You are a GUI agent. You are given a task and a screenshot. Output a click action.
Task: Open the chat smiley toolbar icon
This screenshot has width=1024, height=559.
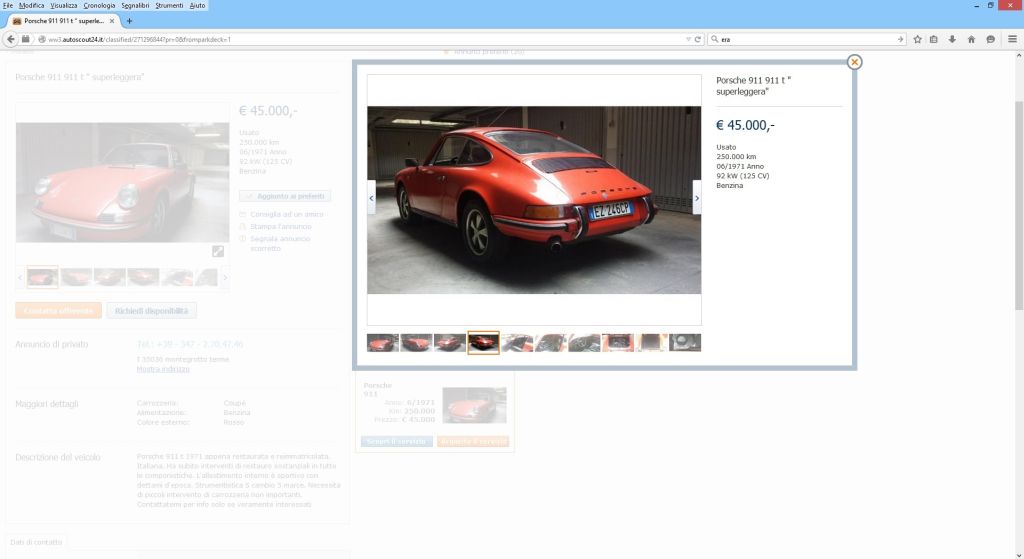(991, 39)
